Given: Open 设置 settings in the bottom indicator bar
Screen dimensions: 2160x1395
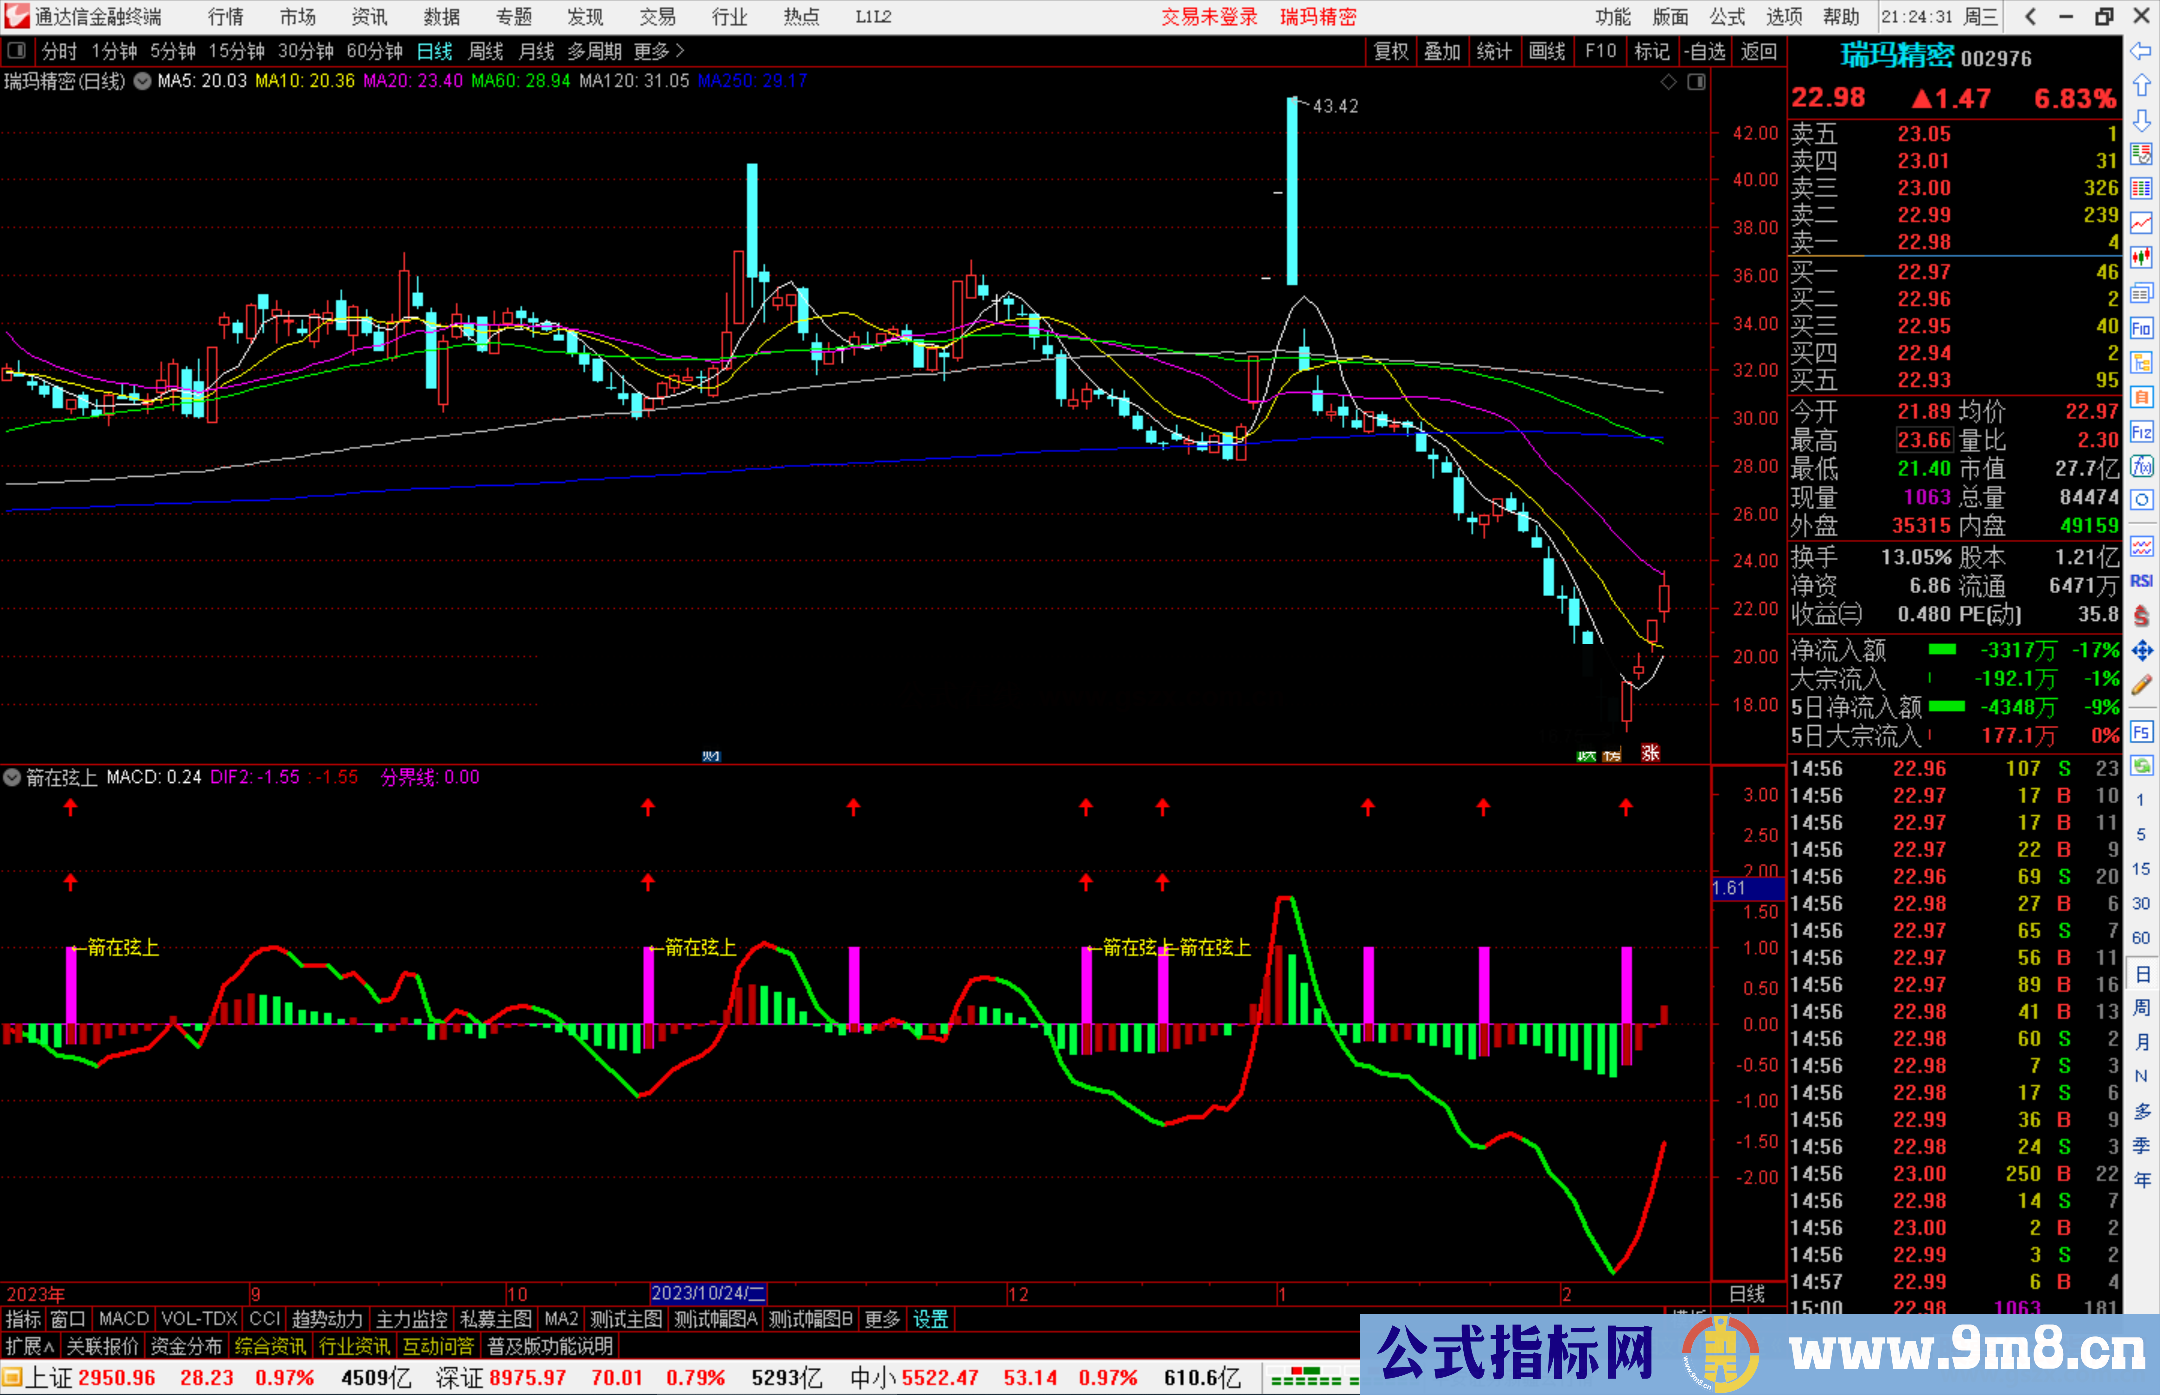Looking at the screenshot, I should [x=929, y=1318].
